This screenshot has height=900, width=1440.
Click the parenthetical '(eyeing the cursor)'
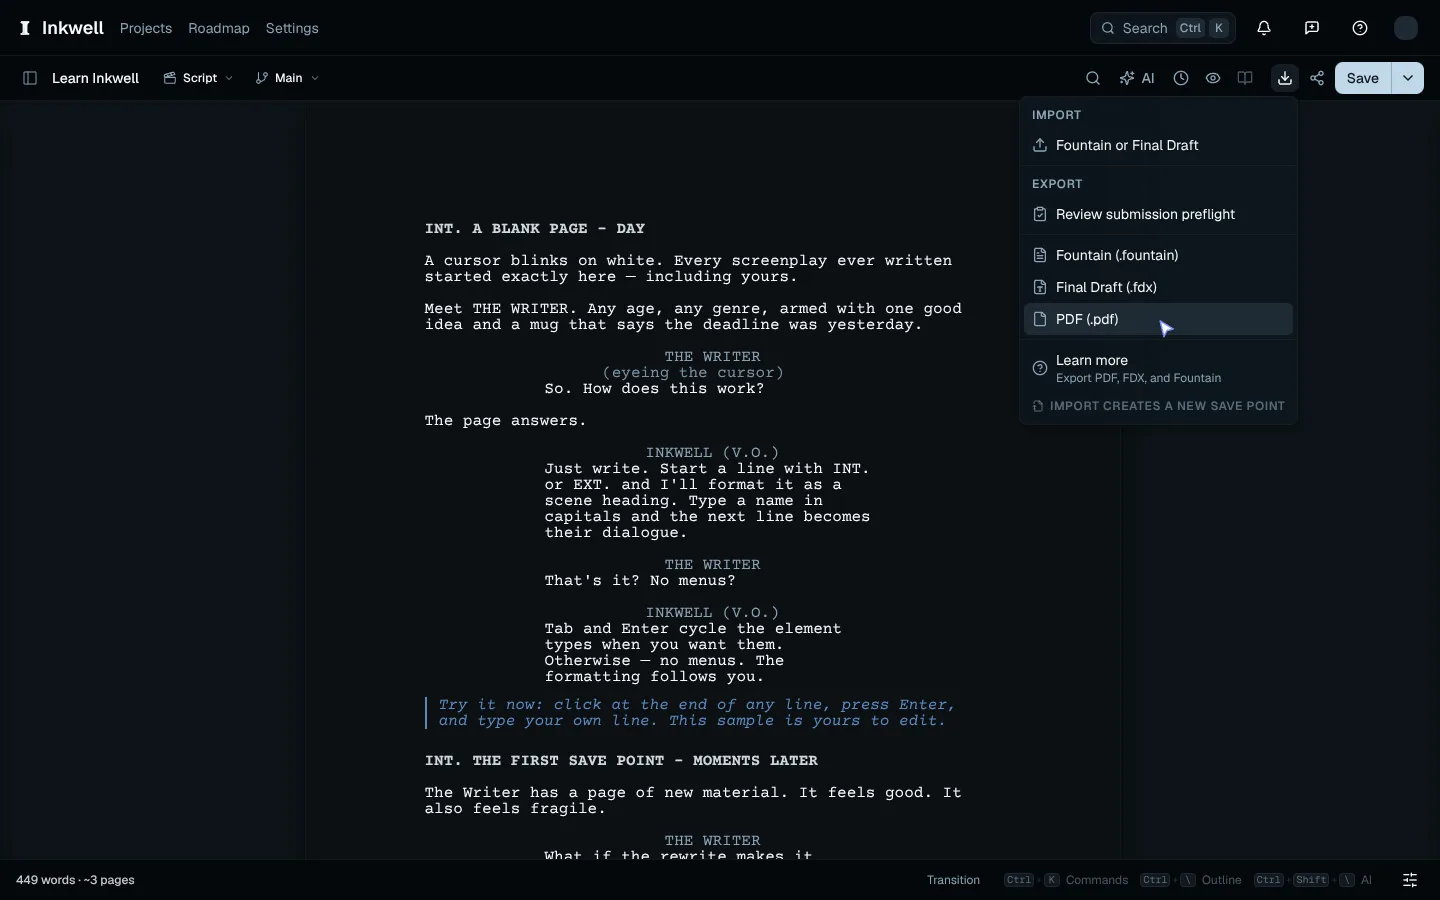694,373
